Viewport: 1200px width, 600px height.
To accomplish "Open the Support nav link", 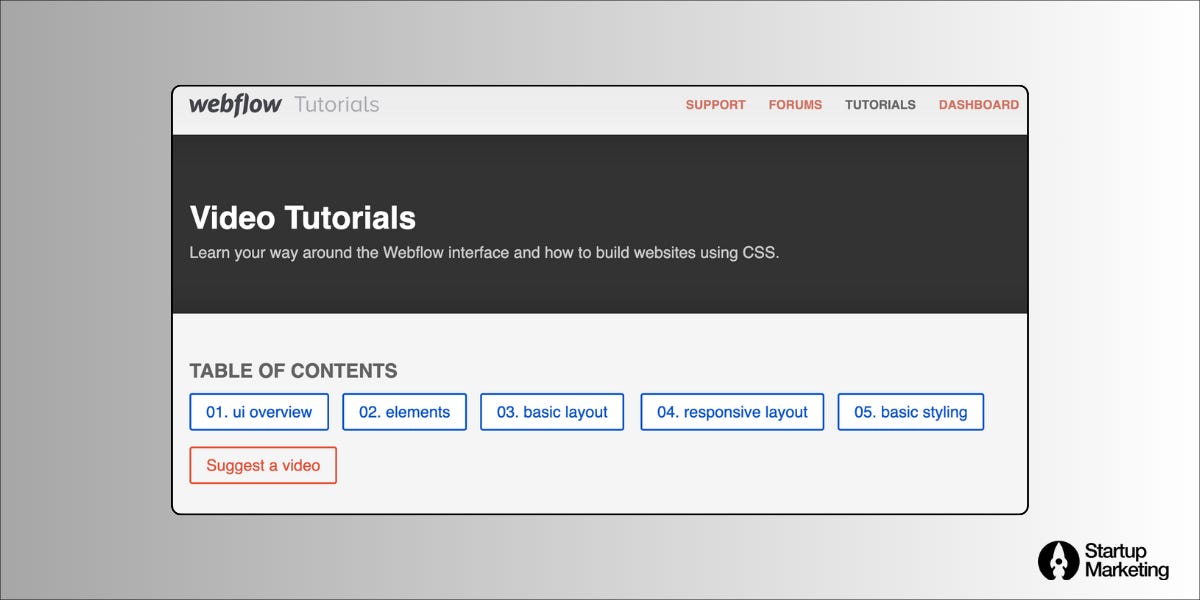I will [715, 104].
